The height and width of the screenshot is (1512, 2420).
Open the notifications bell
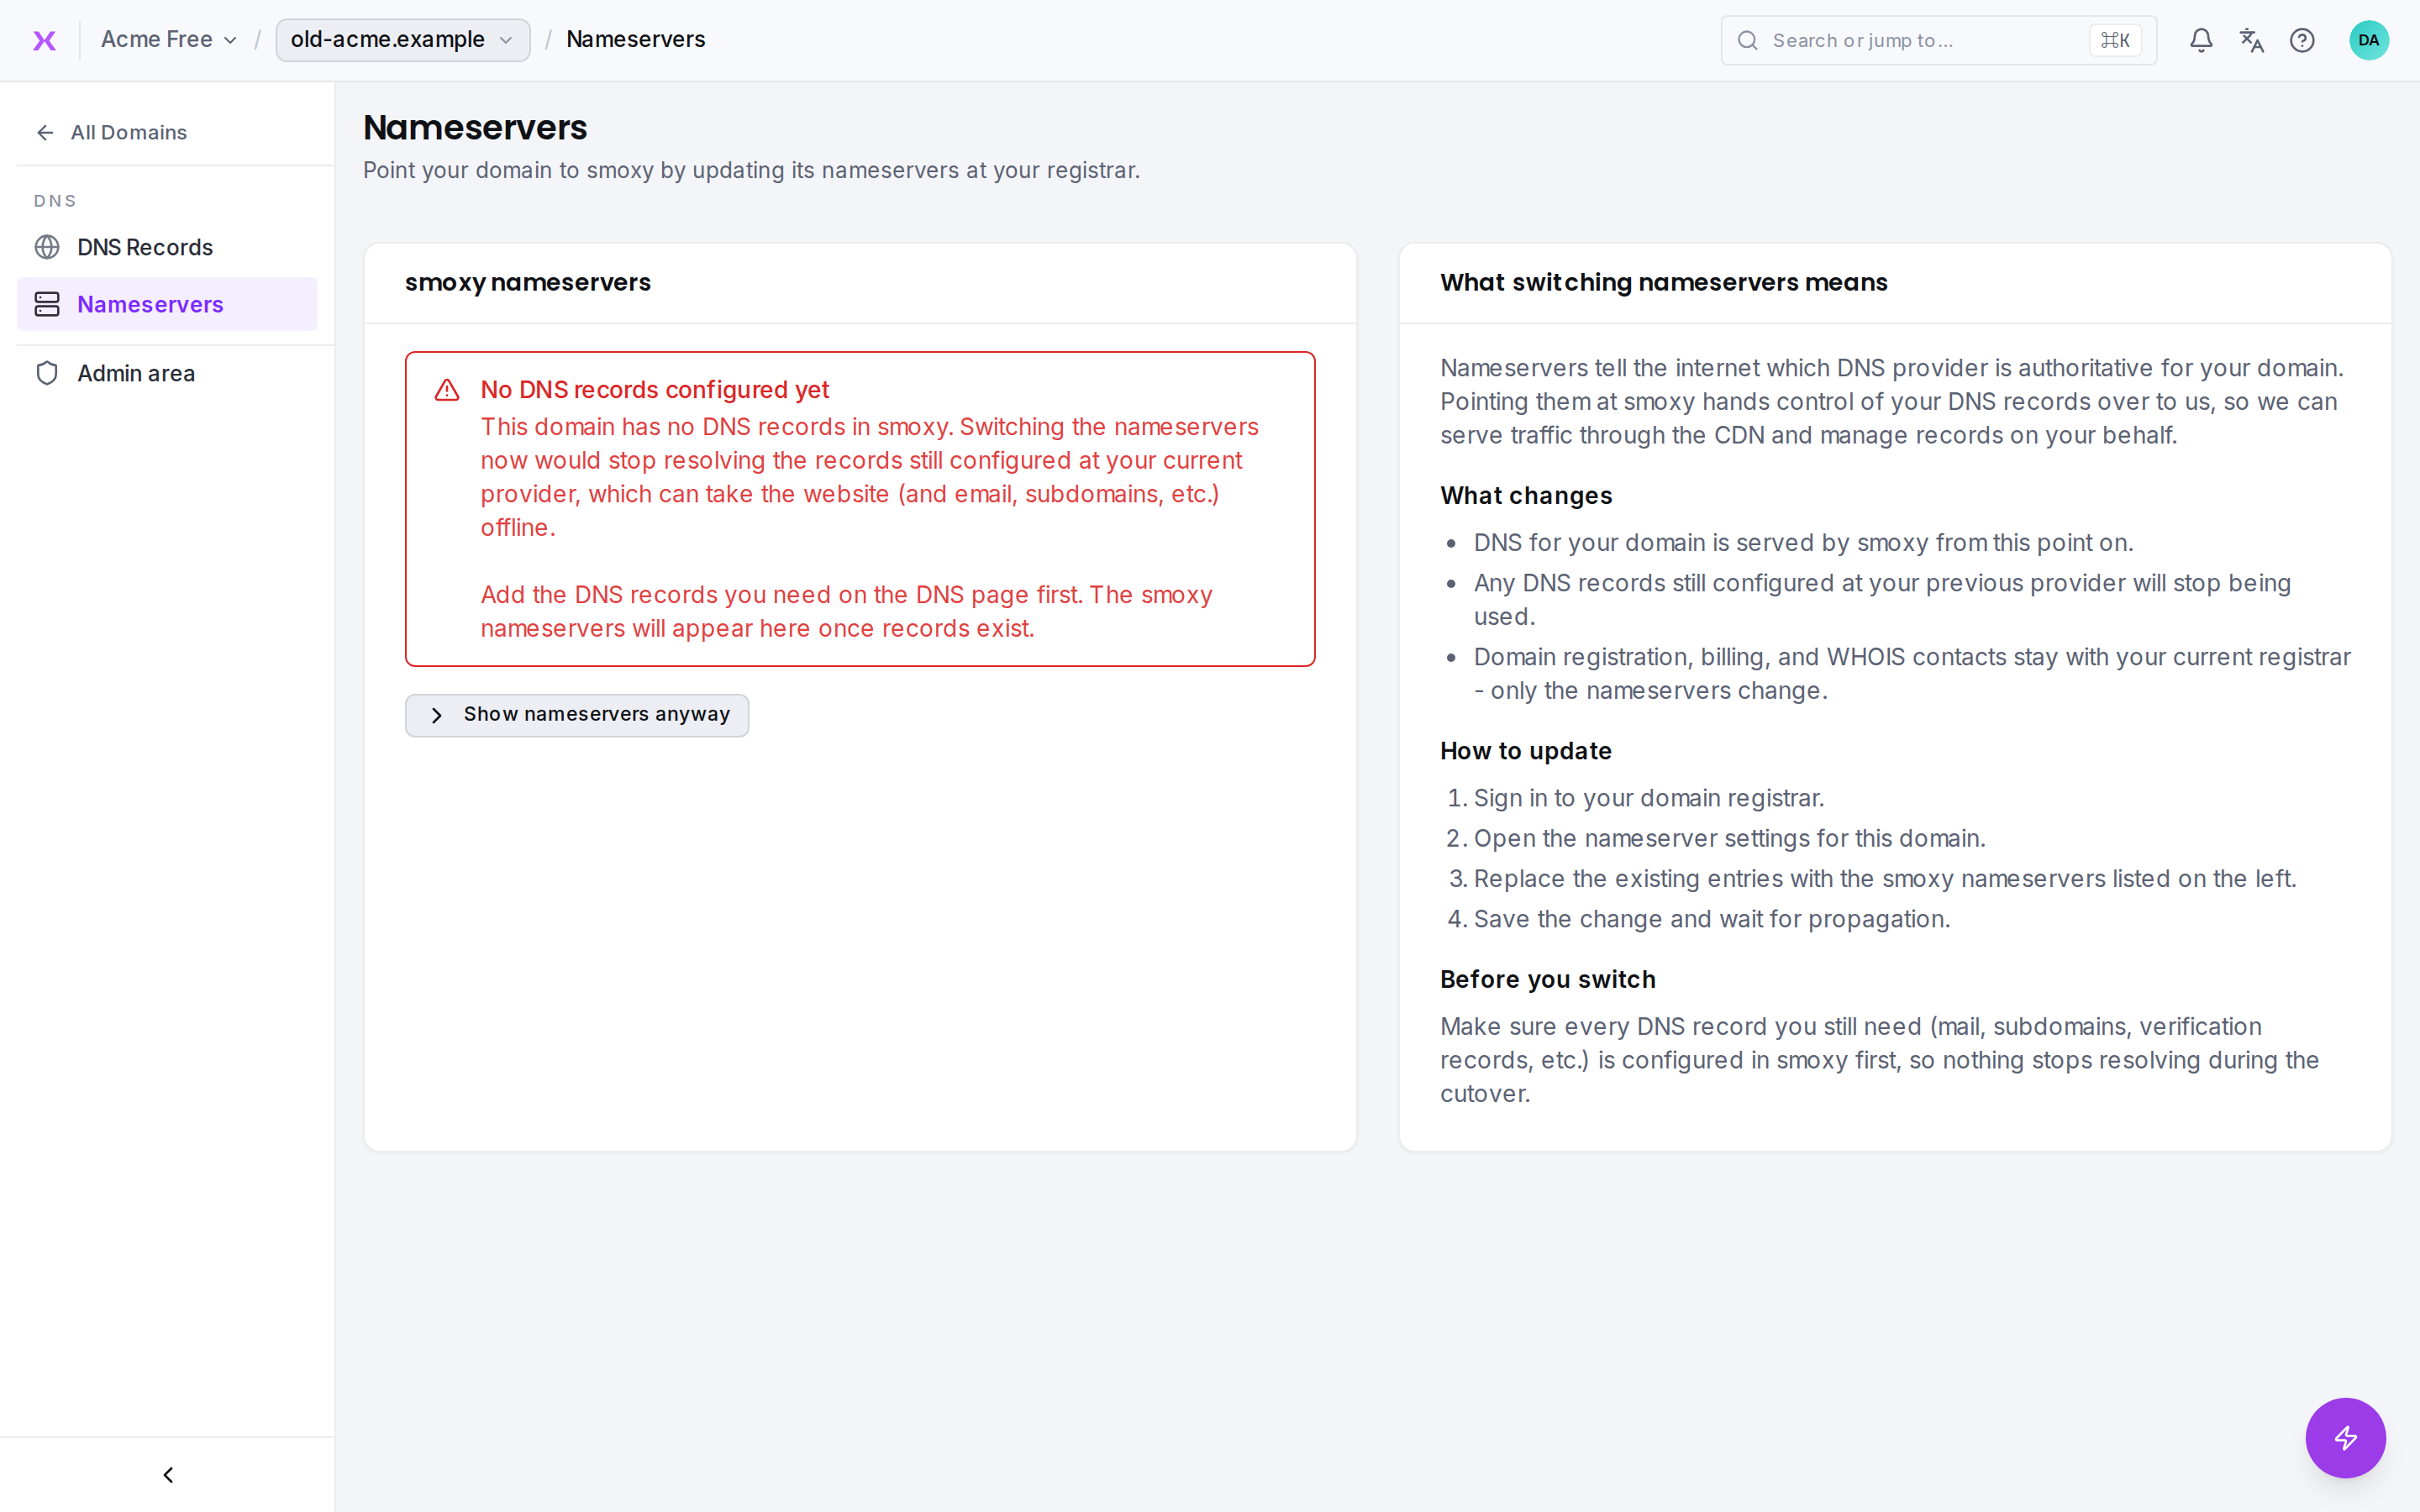2201,40
